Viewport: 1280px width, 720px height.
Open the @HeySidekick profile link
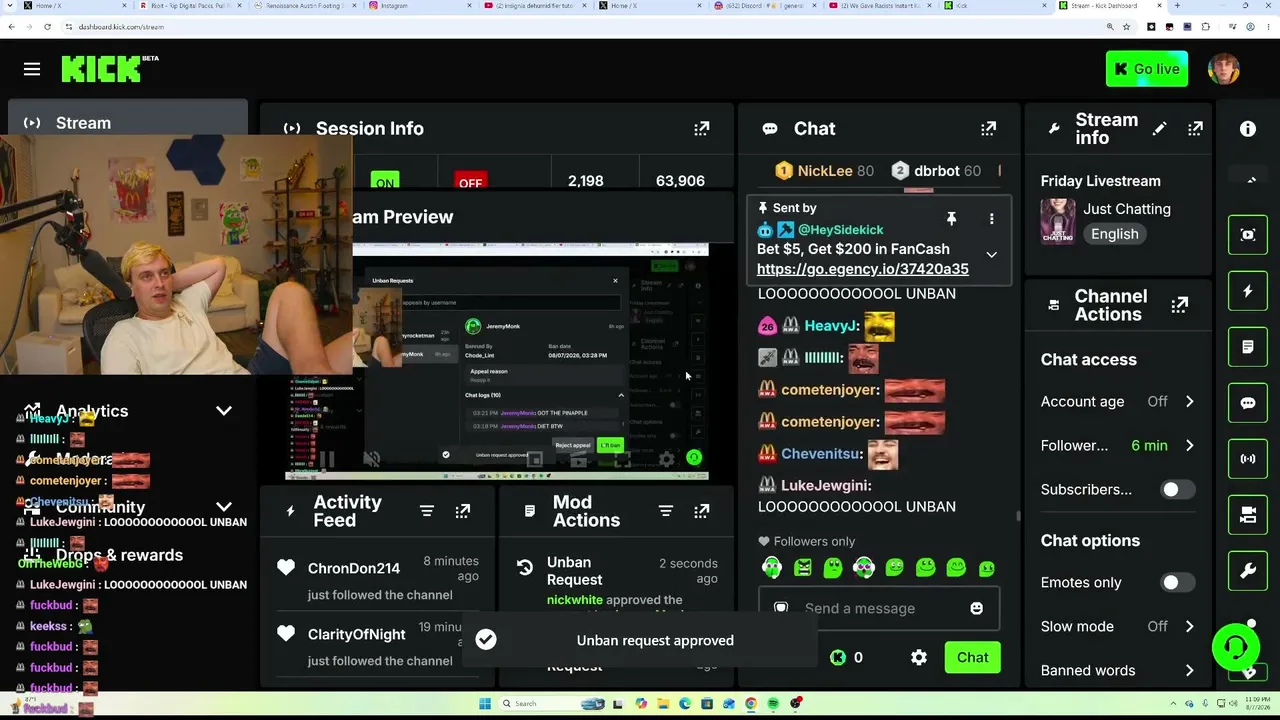click(x=840, y=230)
